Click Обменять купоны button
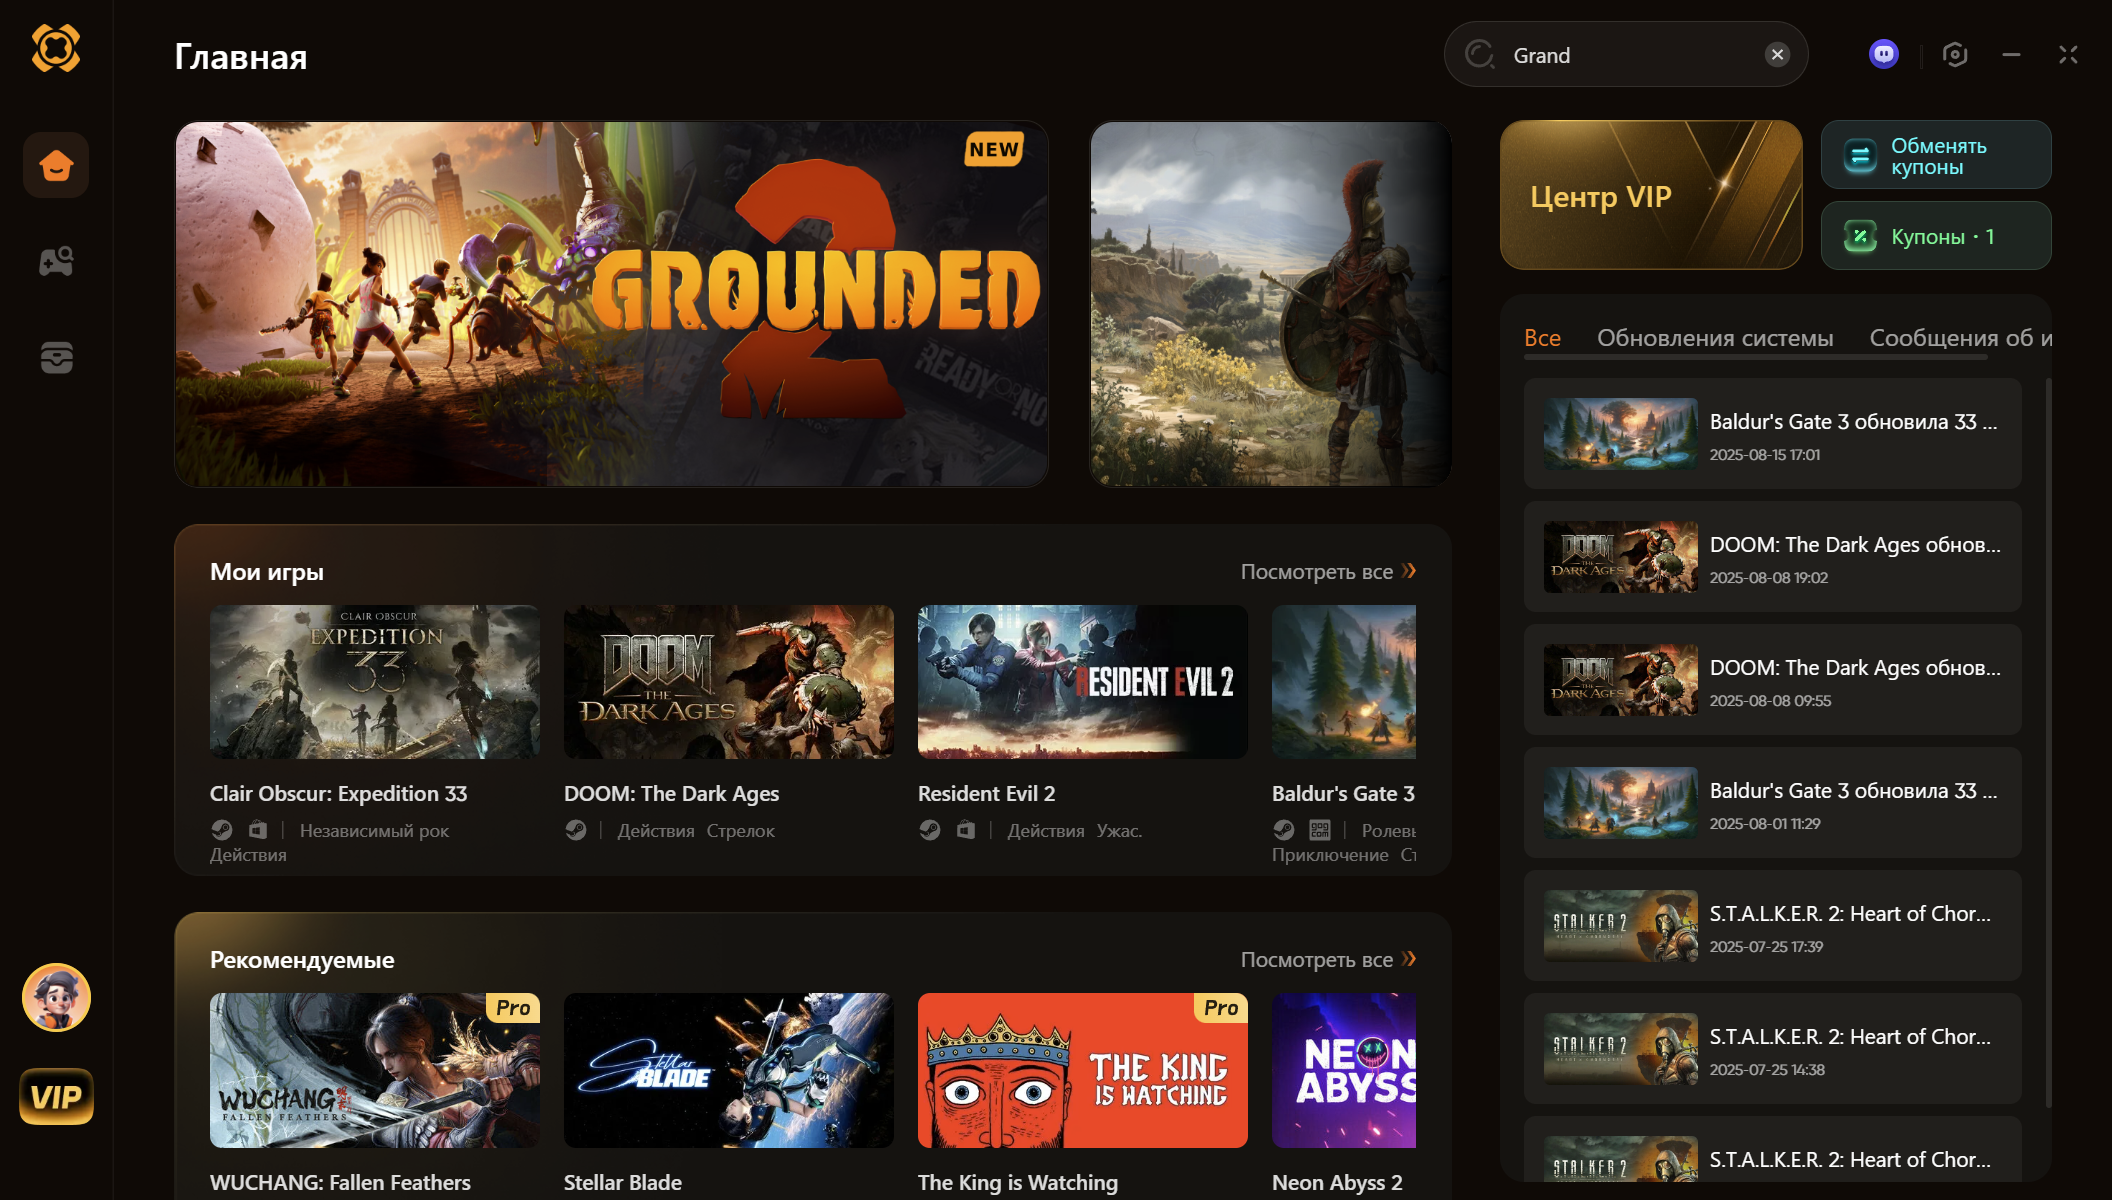The width and height of the screenshot is (2112, 1200). [x=1935, y=155]
